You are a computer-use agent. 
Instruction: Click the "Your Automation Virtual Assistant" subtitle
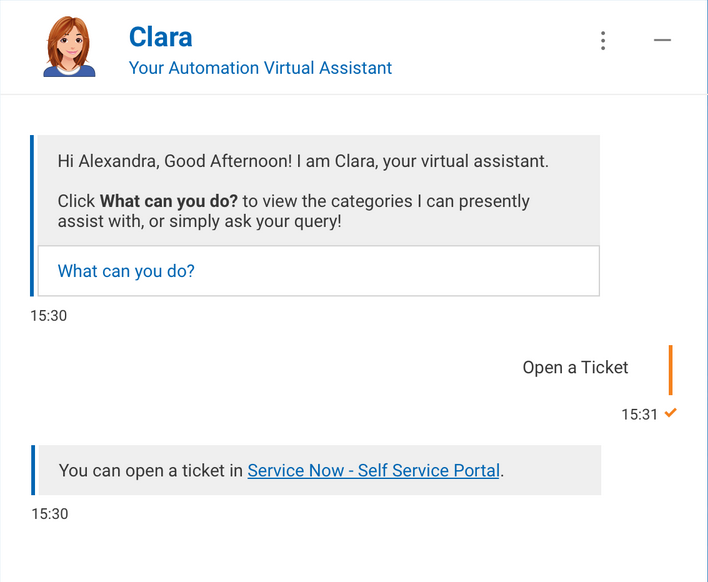pyautogui.click(x=260, y=68)
